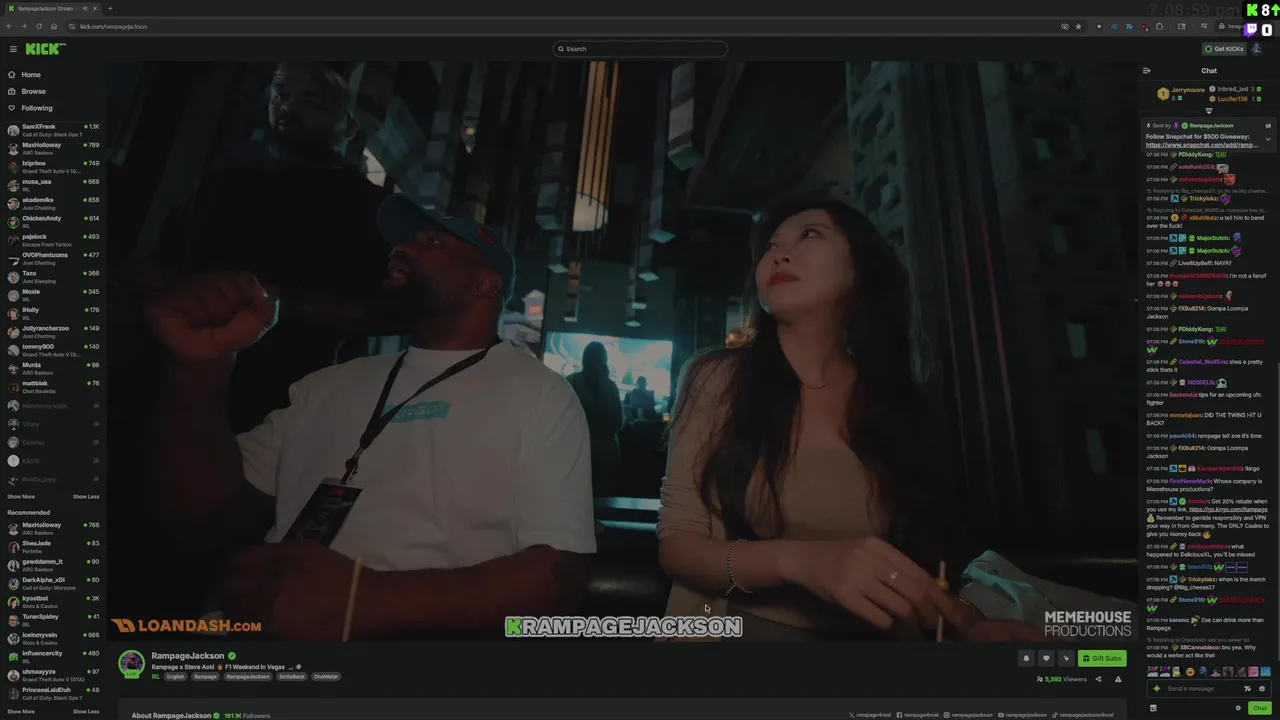Click the address bar URL
Image resolution: width=1280 pixels, height=720 pixels.
(113, 27)
